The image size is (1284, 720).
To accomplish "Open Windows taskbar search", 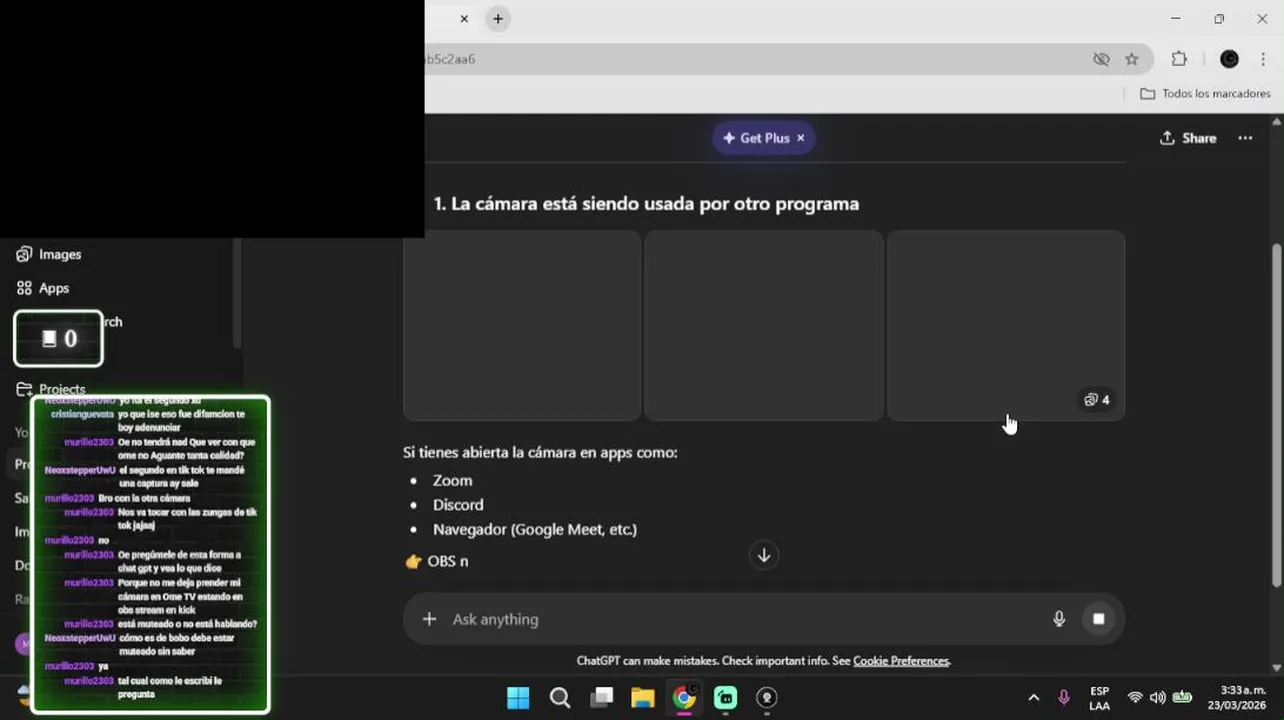I will (x=560, y=698).
